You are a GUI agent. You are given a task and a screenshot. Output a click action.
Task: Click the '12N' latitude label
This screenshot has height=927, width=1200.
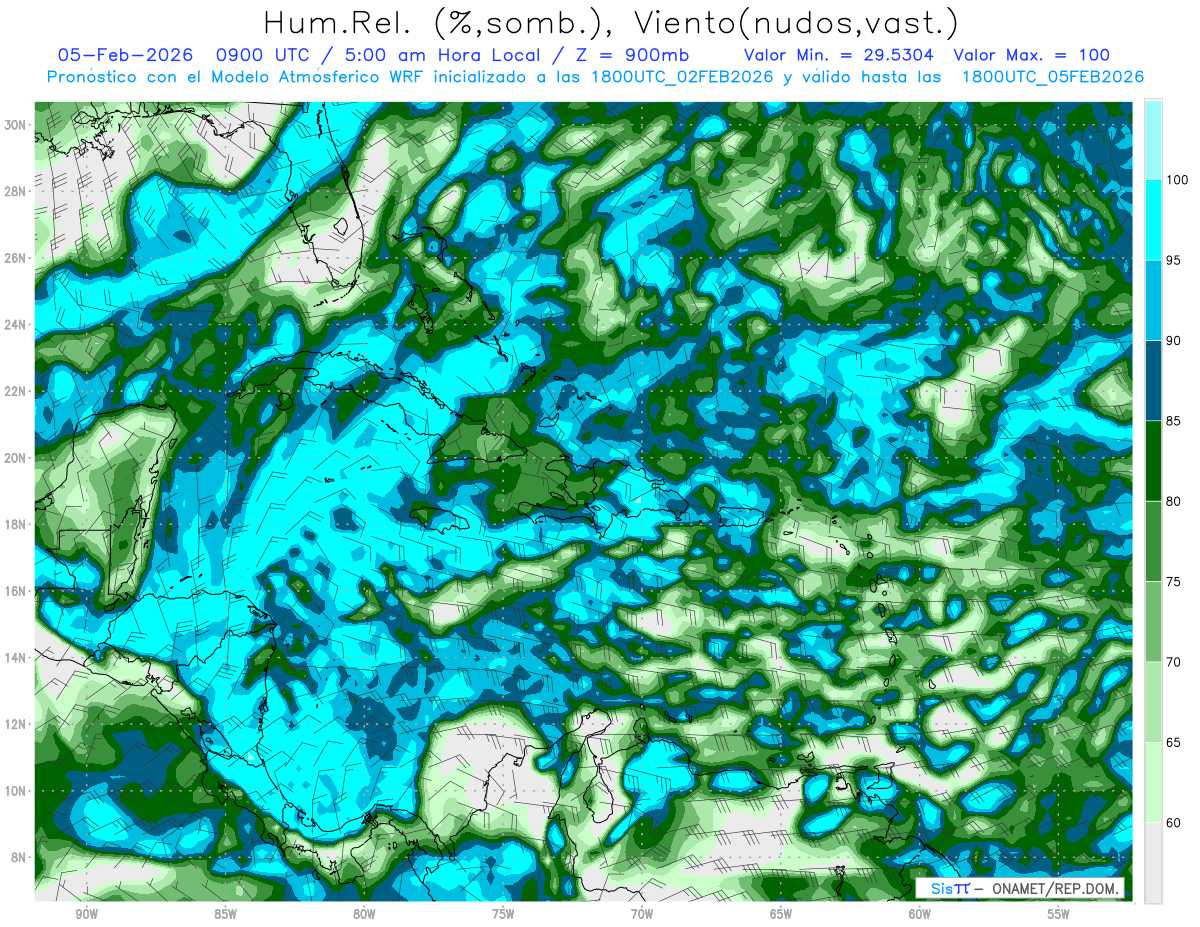[17, 724]
